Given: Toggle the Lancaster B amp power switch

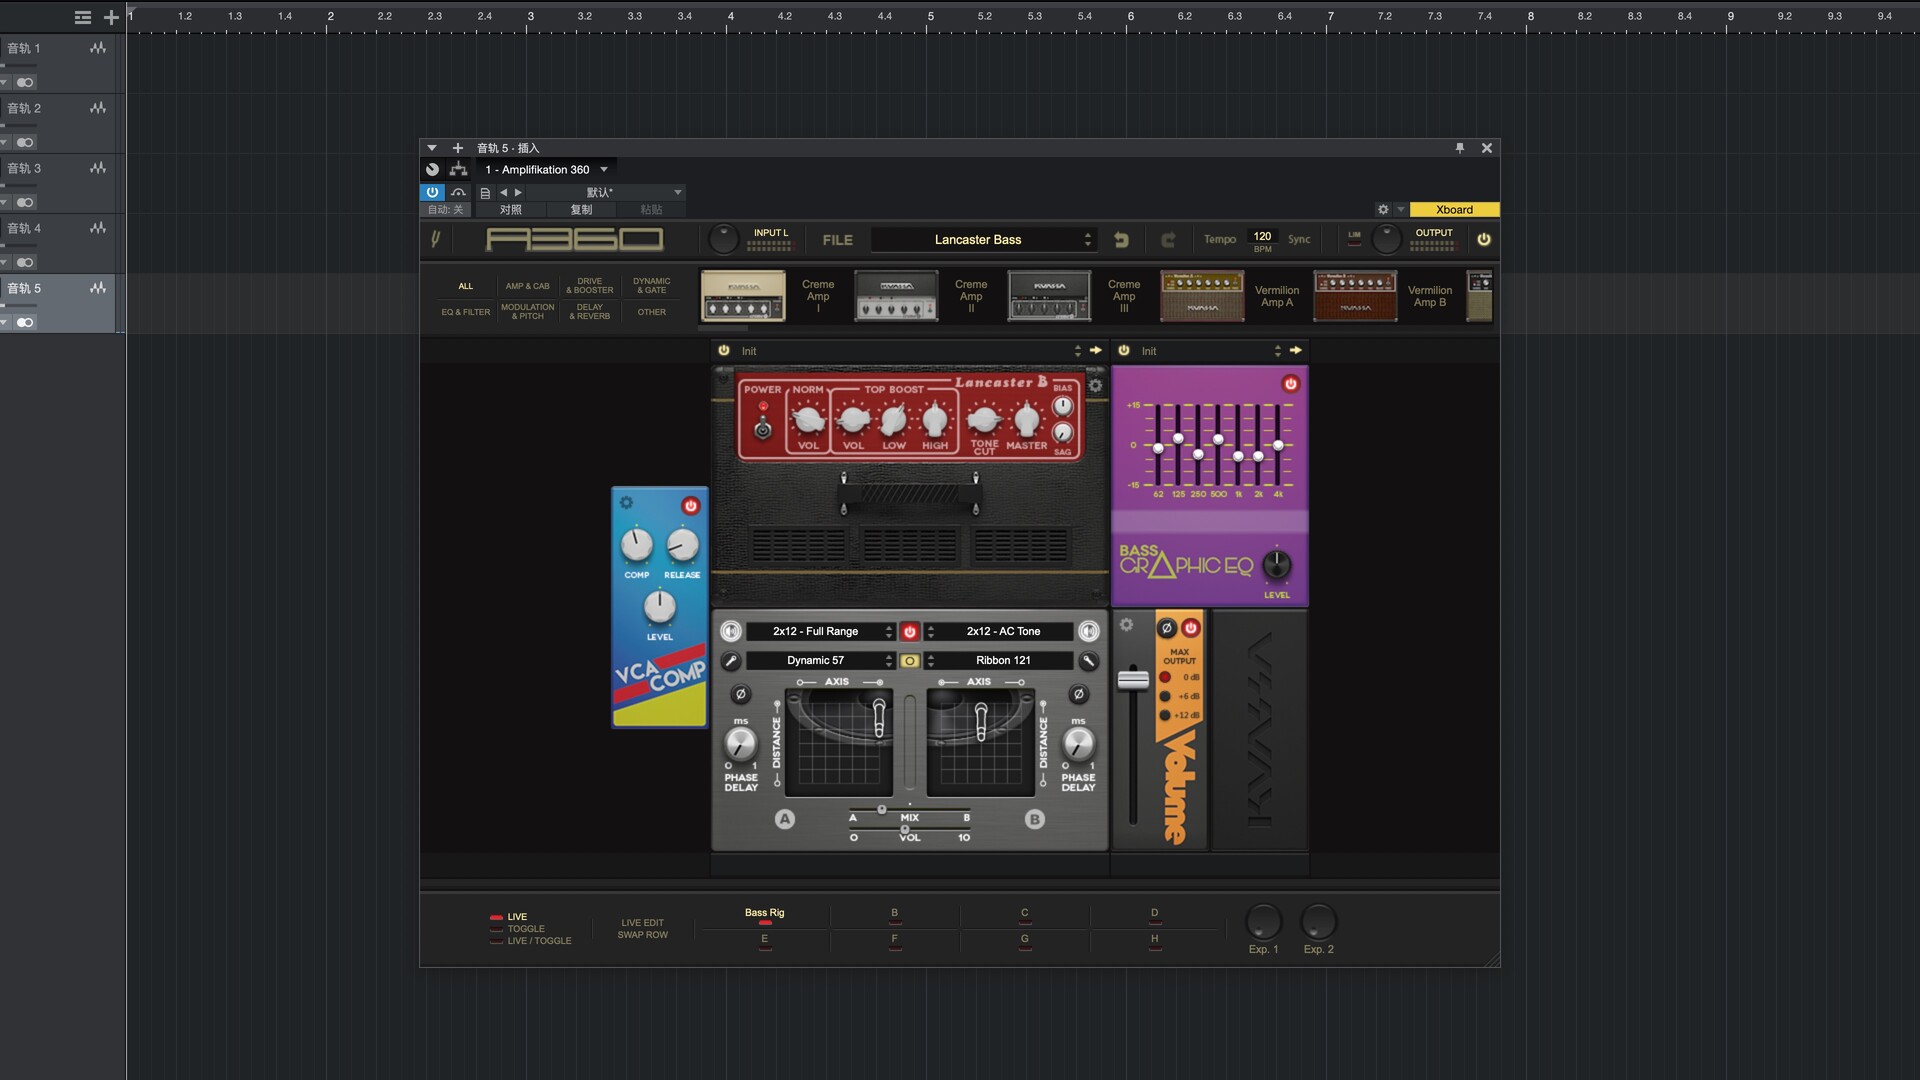Looking at the screenshot, I should click(763, 429).
